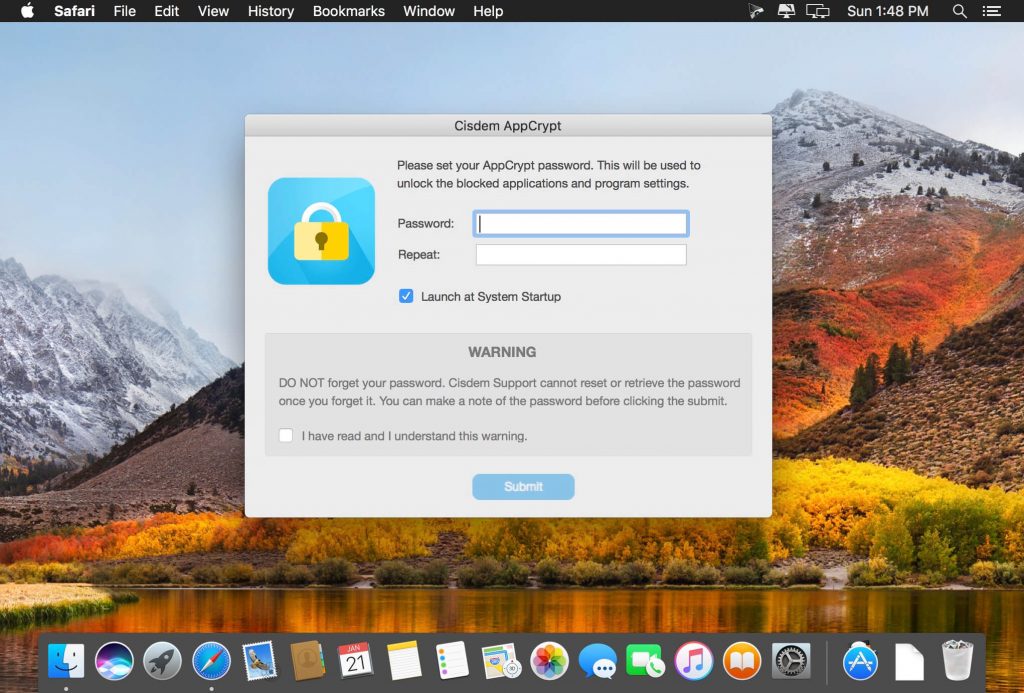This screenshot has height=693, width=1024.
Task: Open Mail from the Dock
Action: (257, 660)
